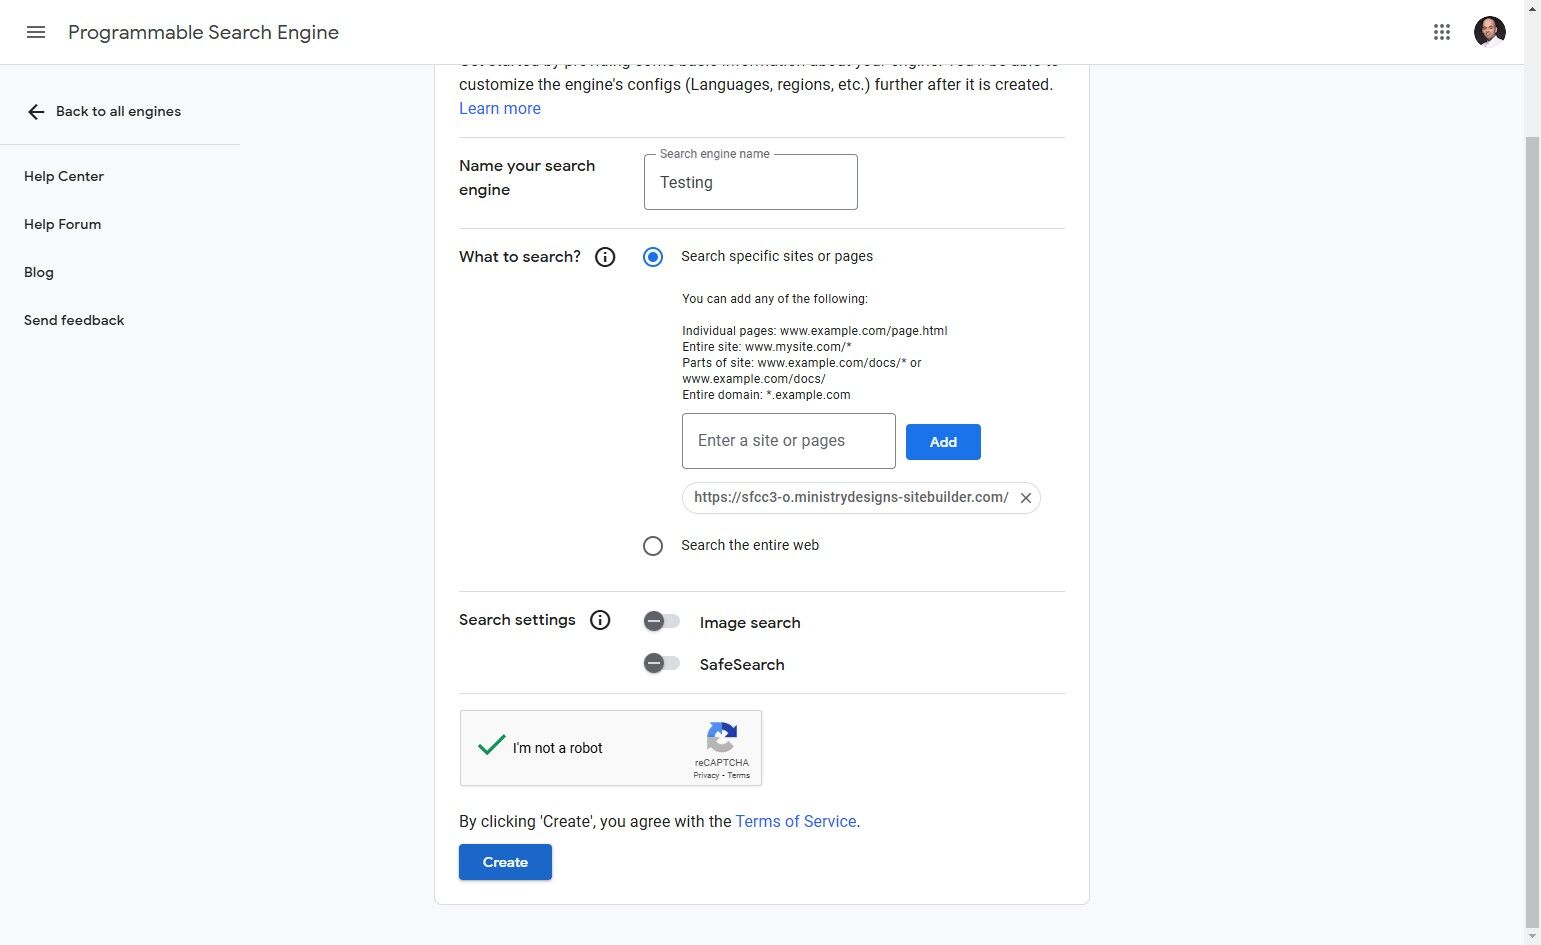This screenshot has width=1541, height=945.
Task: Open Help Center from the sidebar
Action: click(64, 176)
